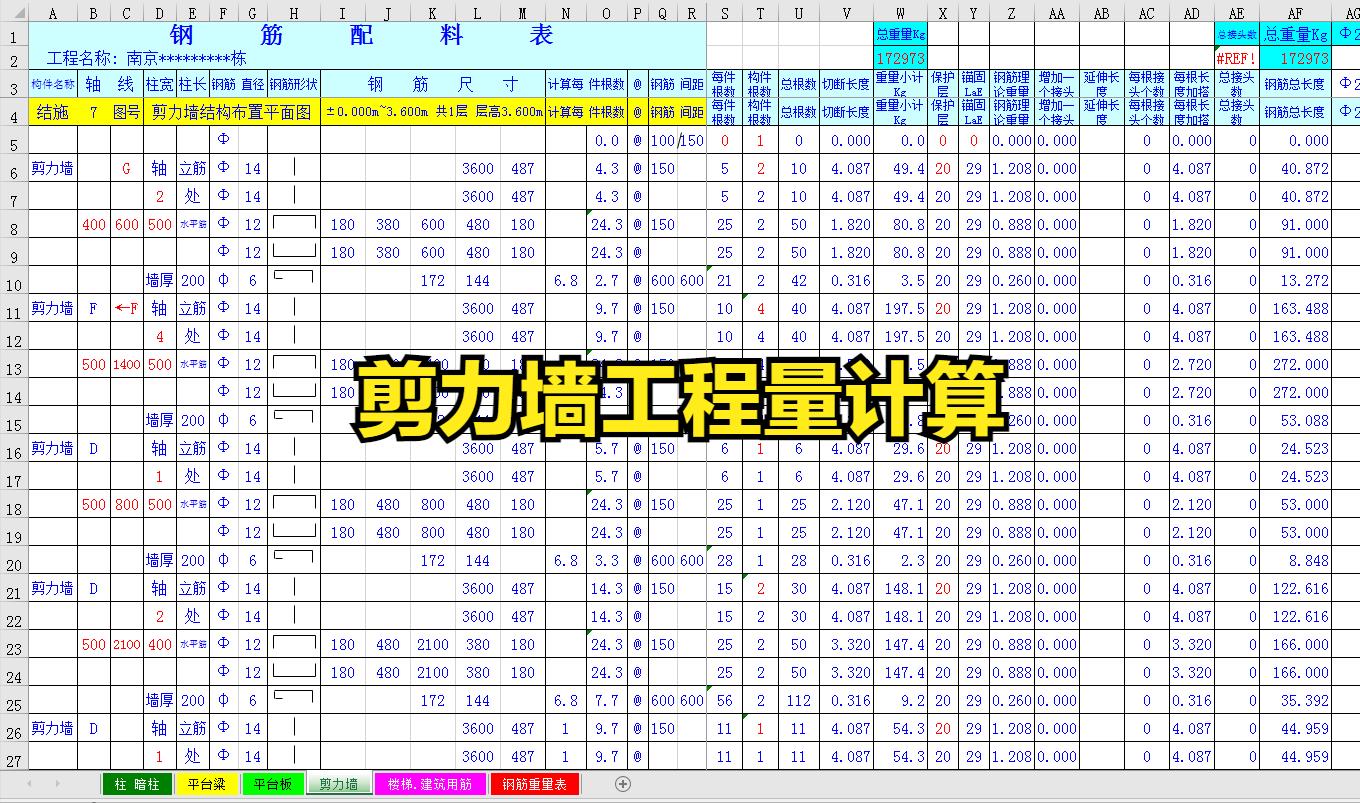Click row 10 header
1360x803 pixels.
click(x=14, y=281)
